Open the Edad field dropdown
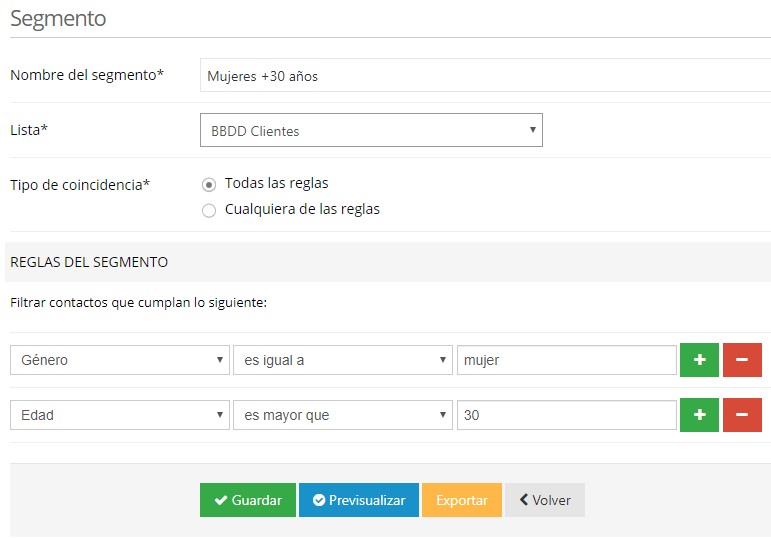This screenshot has width=771, height=538. 120,415
